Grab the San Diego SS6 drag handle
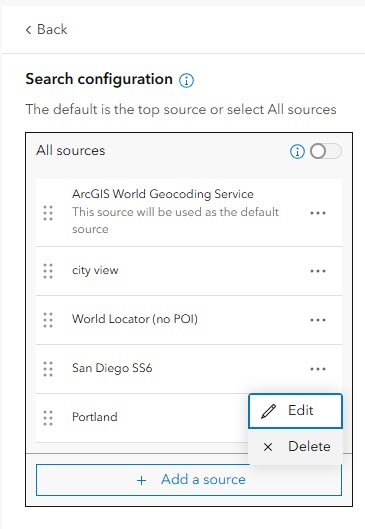This screenshot has width=365, height=529. click(48, 369)
